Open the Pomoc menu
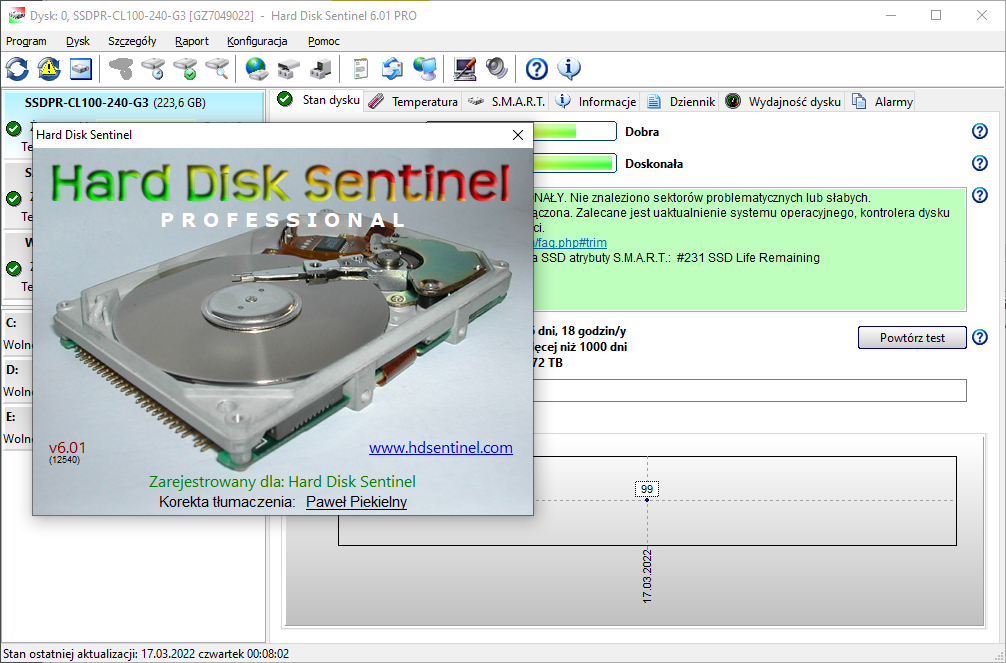Viewport: 1006px width, 663px height. [x=323, y=41]
